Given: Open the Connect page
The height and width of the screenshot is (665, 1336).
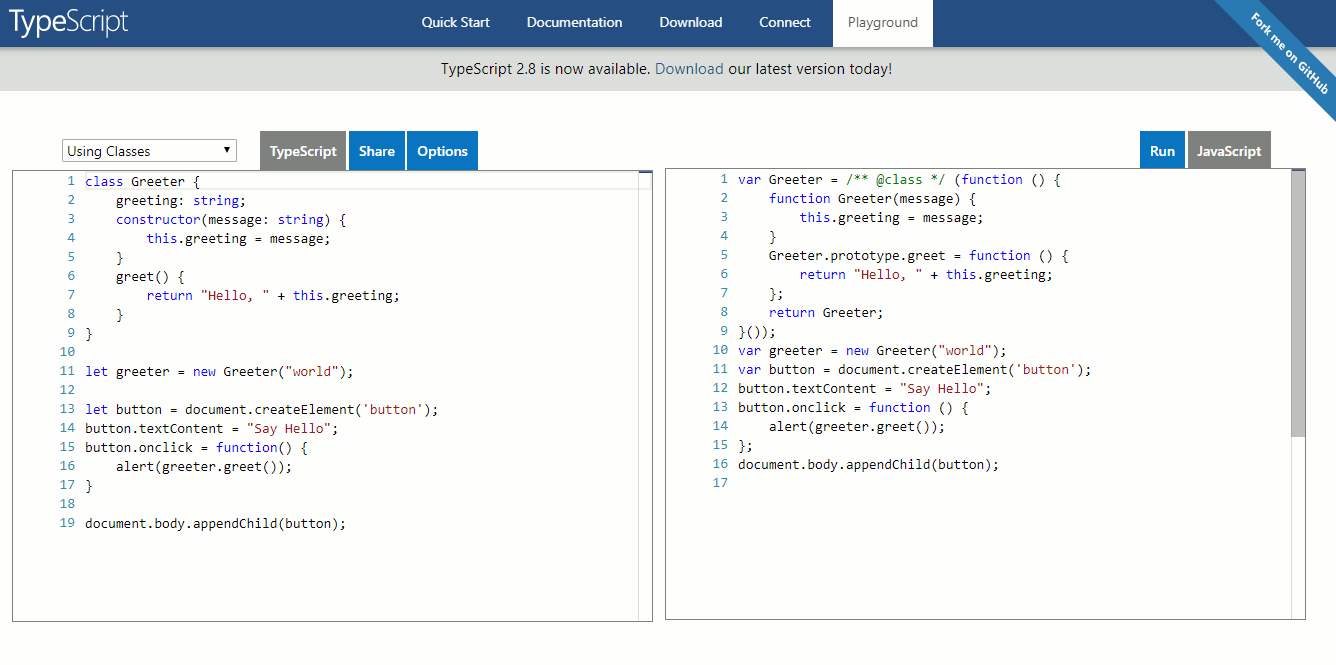Looking at the screenshot, I should coord(785,23).
